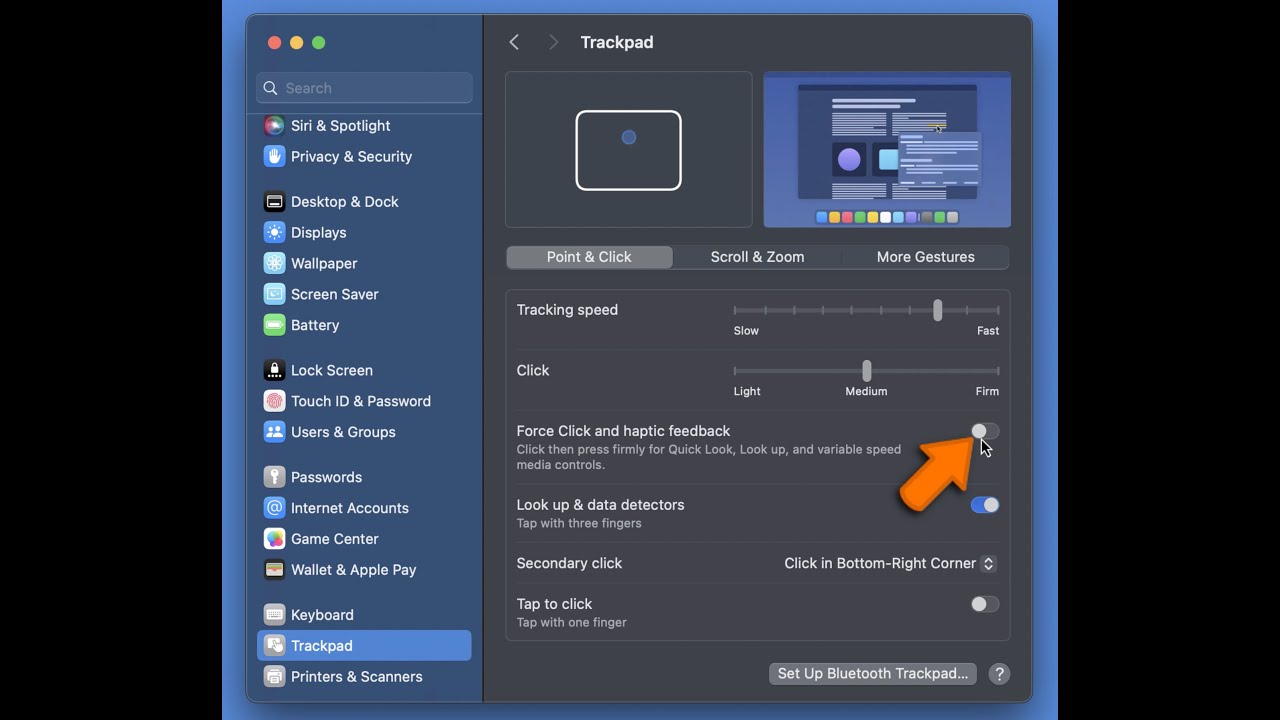Screen dimensions: 1280x720
Task: Click the Slow end label of Tracking speed
Action: pyautogui.click(x=746, y=331)
